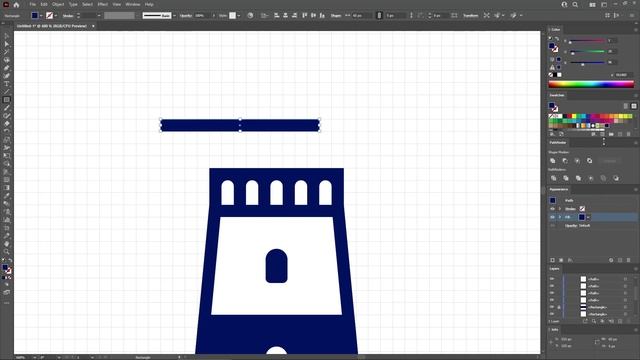Click horizontal align center in control bar
Image resolution: width=640 pixels, height=360 pixels.
(x=285, y=16)
